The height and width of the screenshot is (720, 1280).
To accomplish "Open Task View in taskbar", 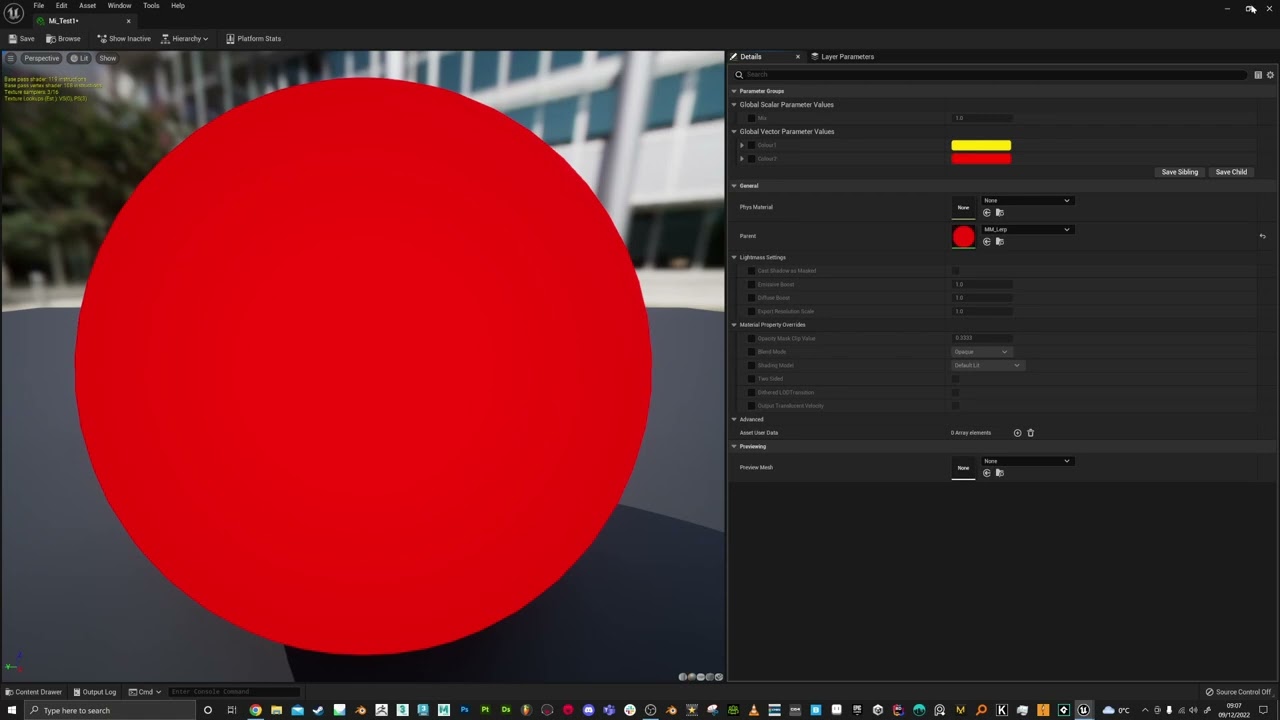I will click(231, 710).
